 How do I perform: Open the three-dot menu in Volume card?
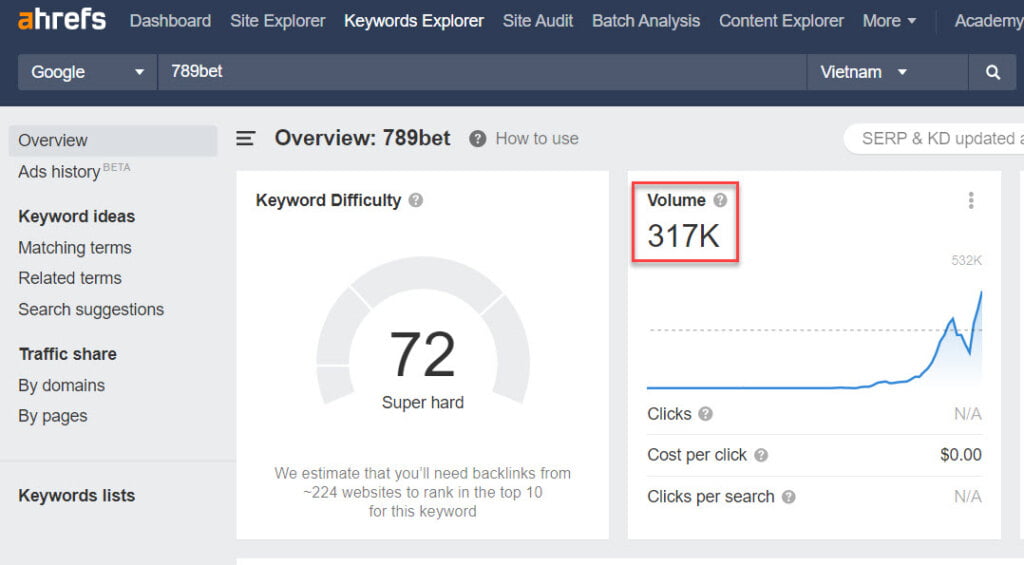[970, 201]
